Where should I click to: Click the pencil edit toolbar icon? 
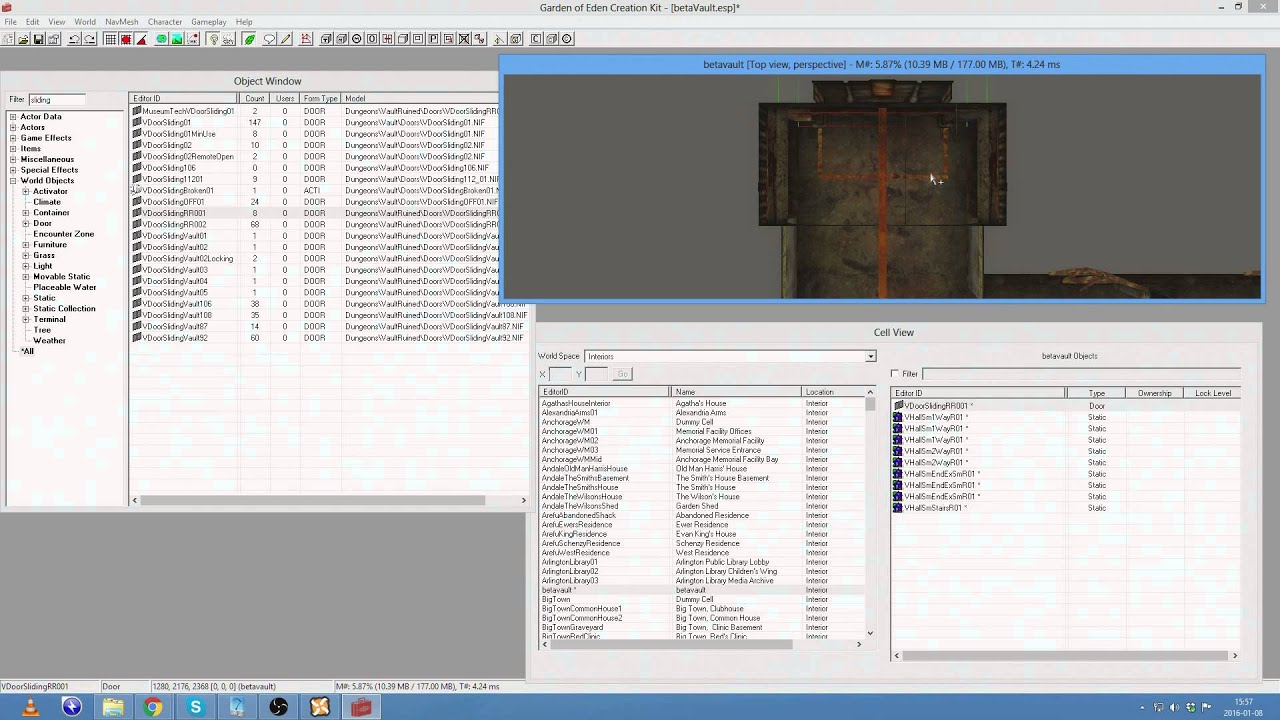(285, 39)
